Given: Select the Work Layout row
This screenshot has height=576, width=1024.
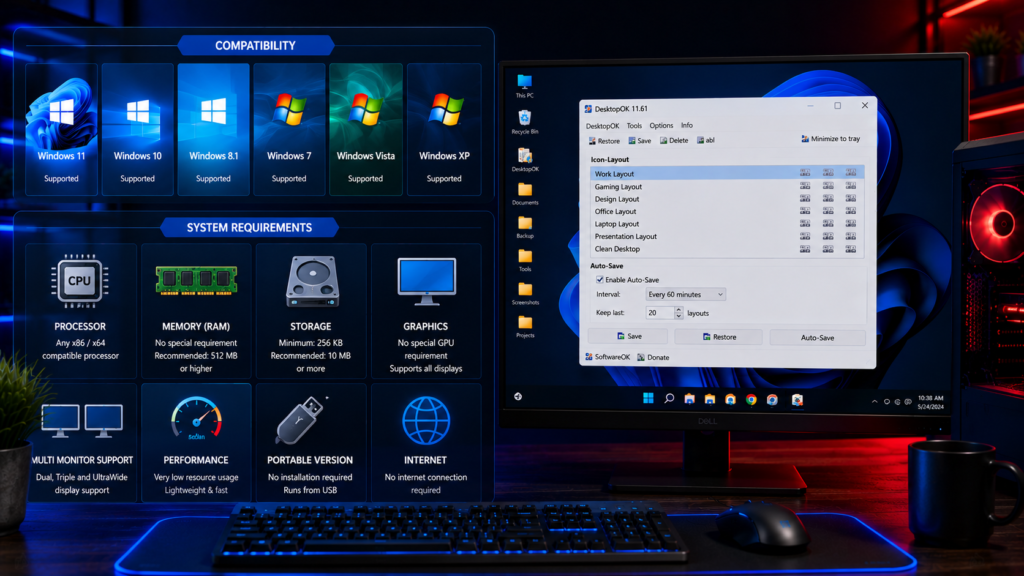Looking at the screenshot, I should click(x=727, y=174).
